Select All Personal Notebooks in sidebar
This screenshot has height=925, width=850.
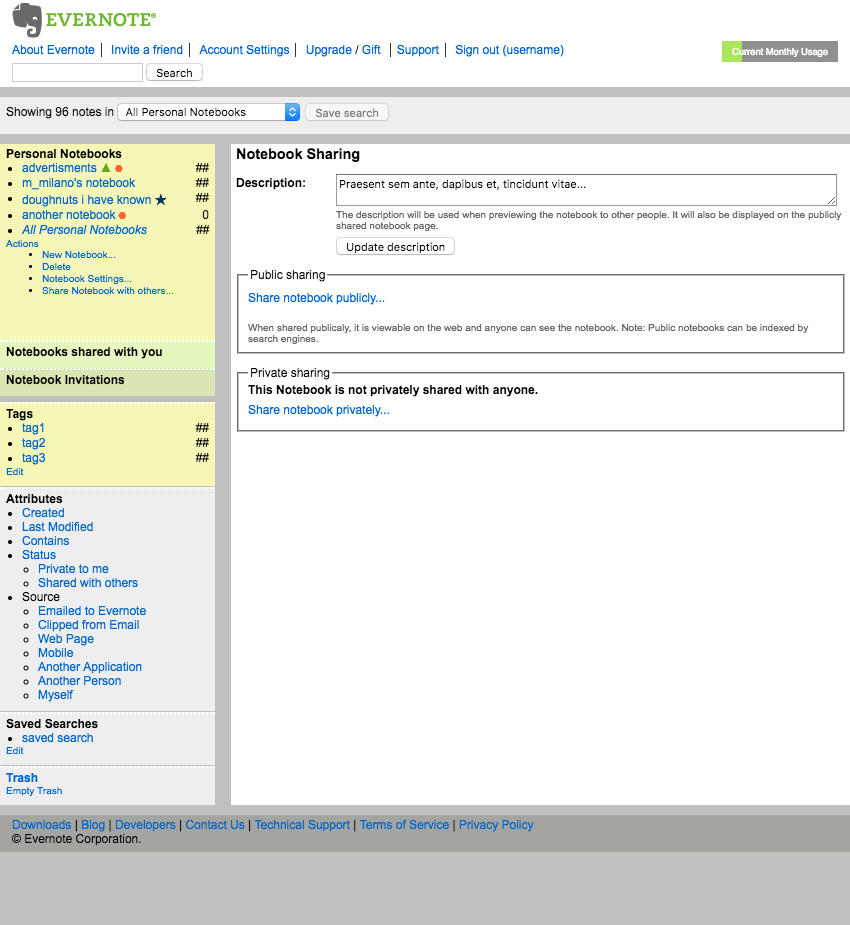click(84, 230)
